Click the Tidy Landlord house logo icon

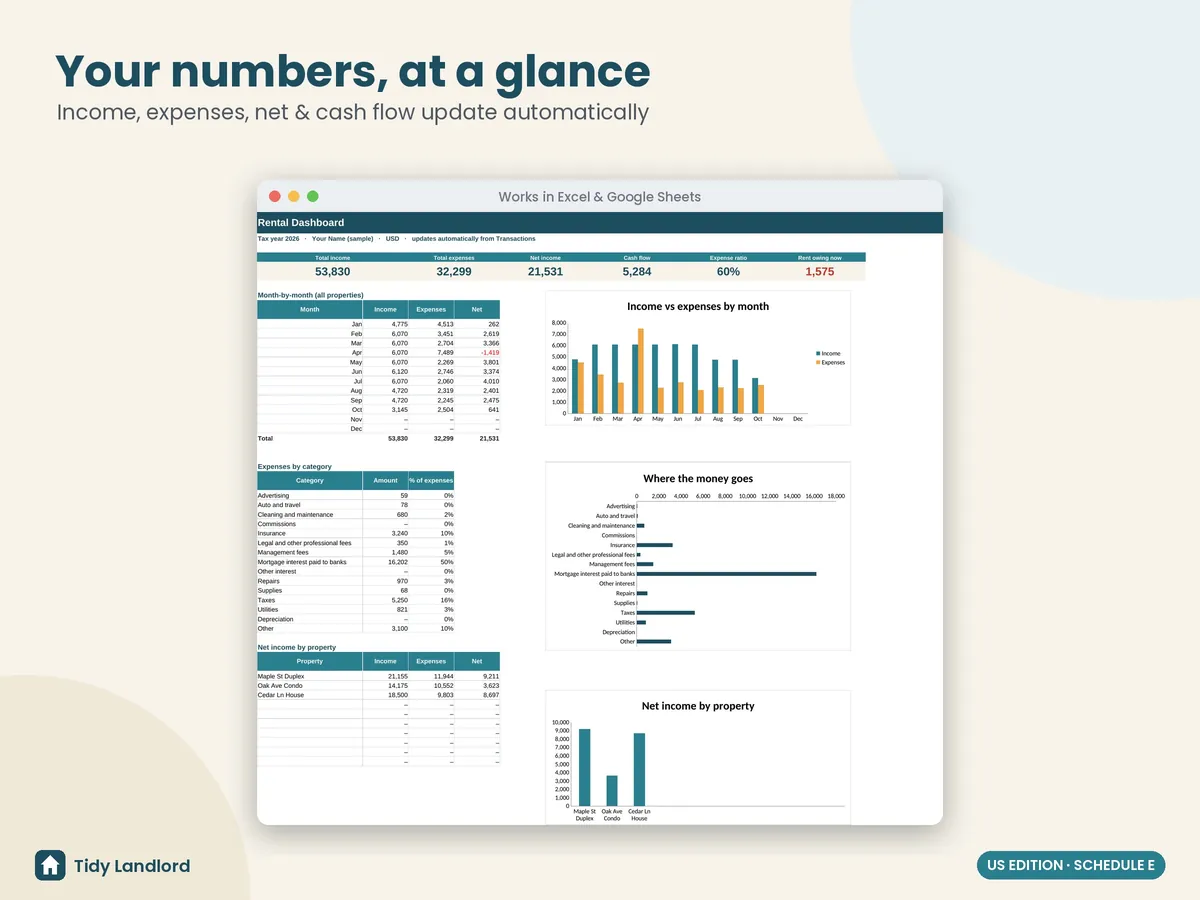[50, 866]
